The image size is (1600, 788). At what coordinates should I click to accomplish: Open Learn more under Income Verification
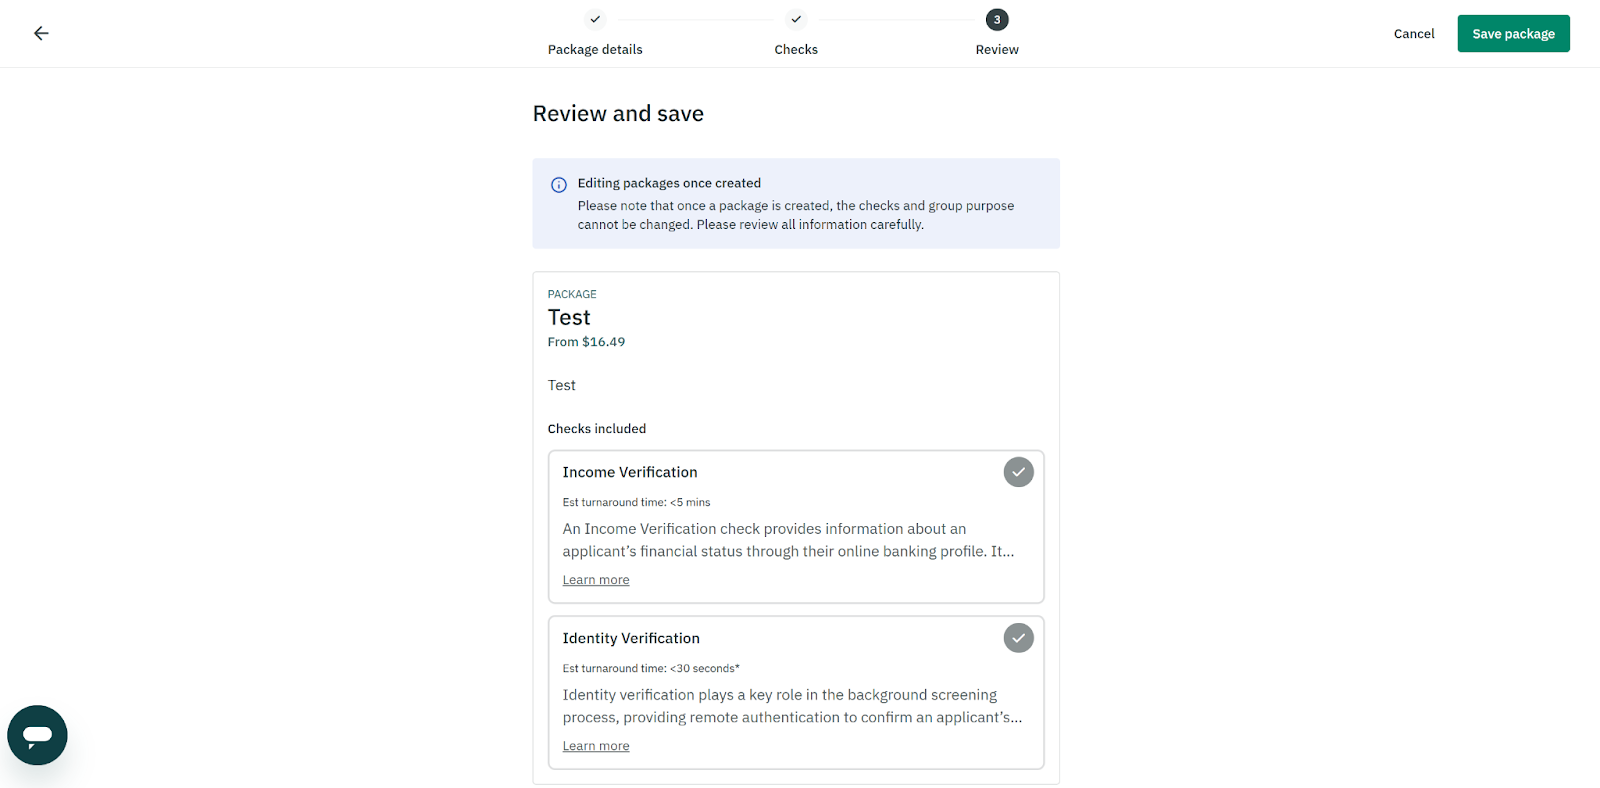point(596,580)
